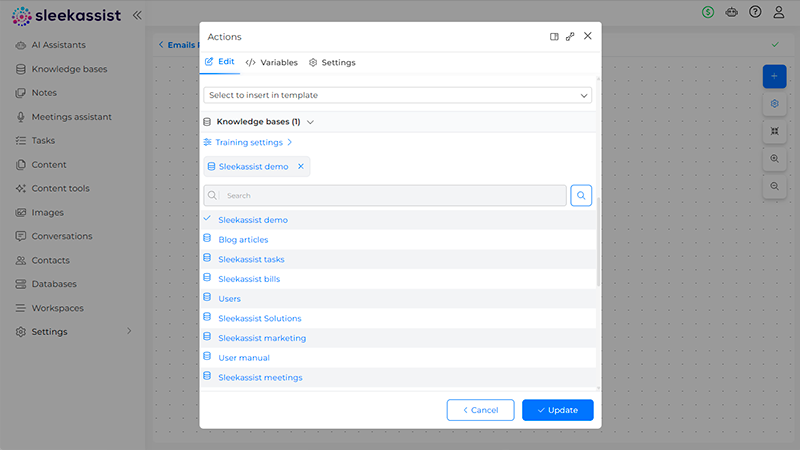Collapse the sidebar with the double chevron
800x450 pixels.
[x=137, y=15]
